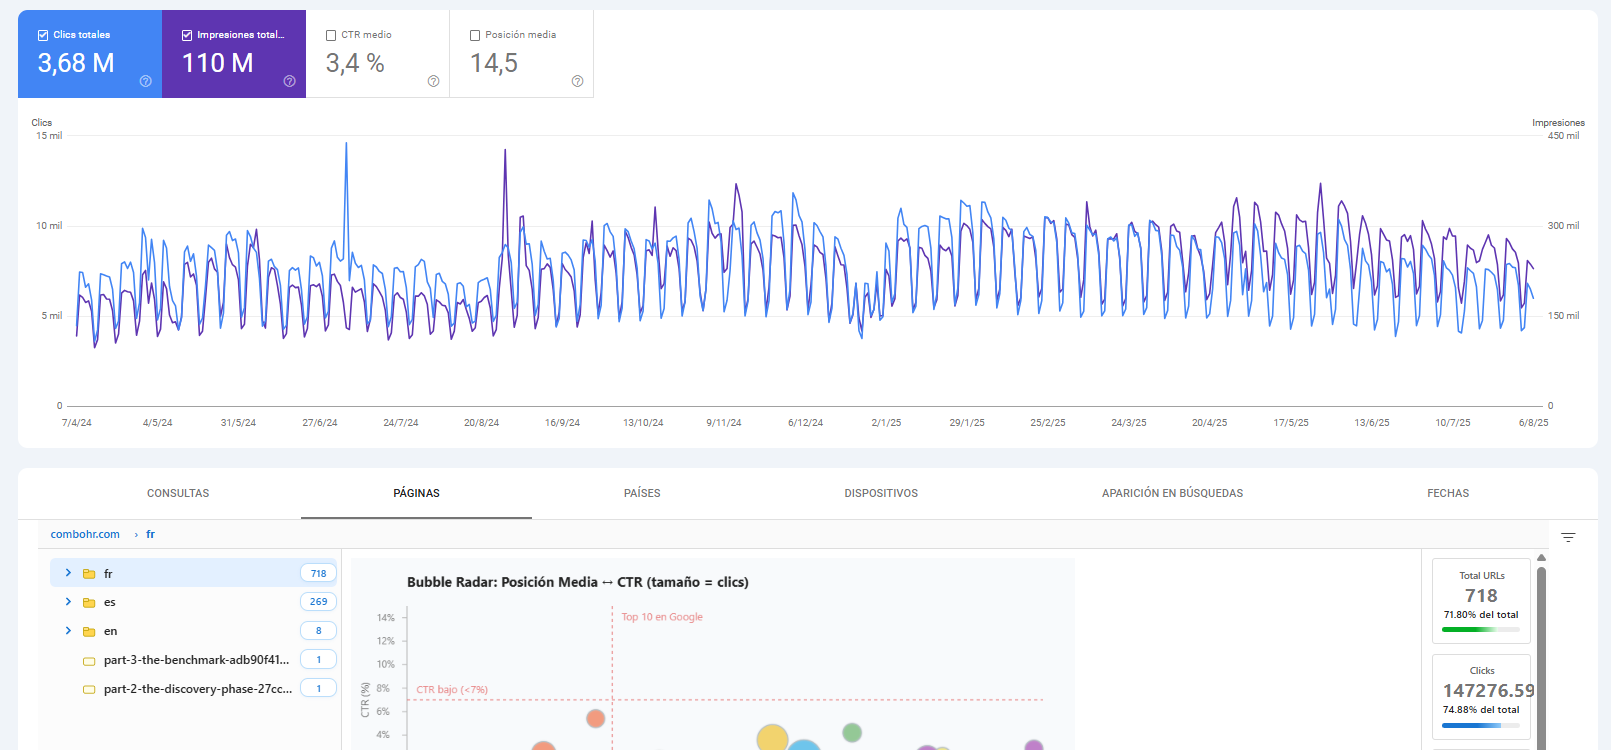This screenshot has height=750, width=1611.
Task: Click the 71.80% del total text
Action: pos(1481,615)
